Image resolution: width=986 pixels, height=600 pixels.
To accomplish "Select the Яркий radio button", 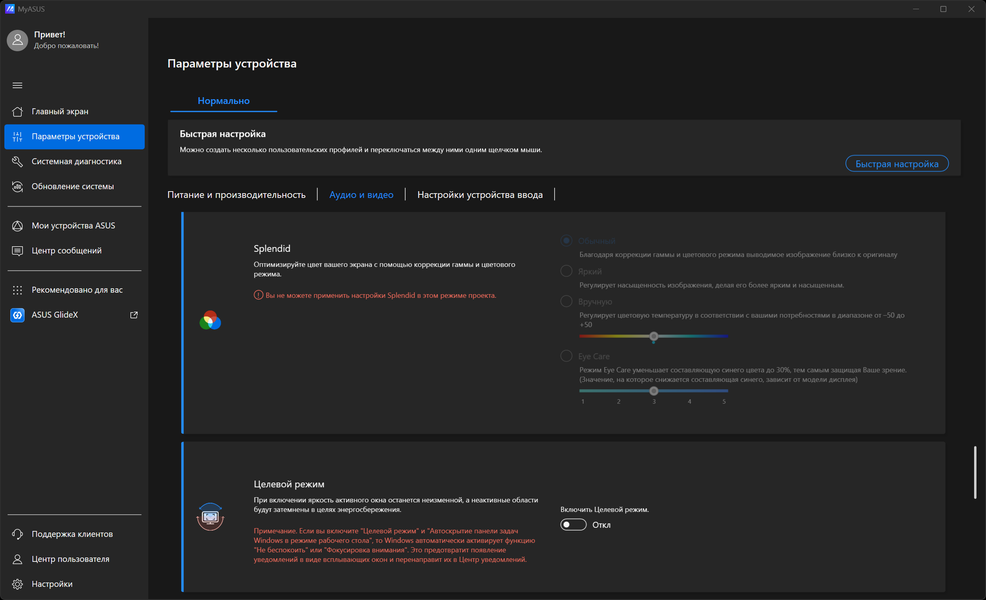I will pyautogui.click(x=566, y=271).
